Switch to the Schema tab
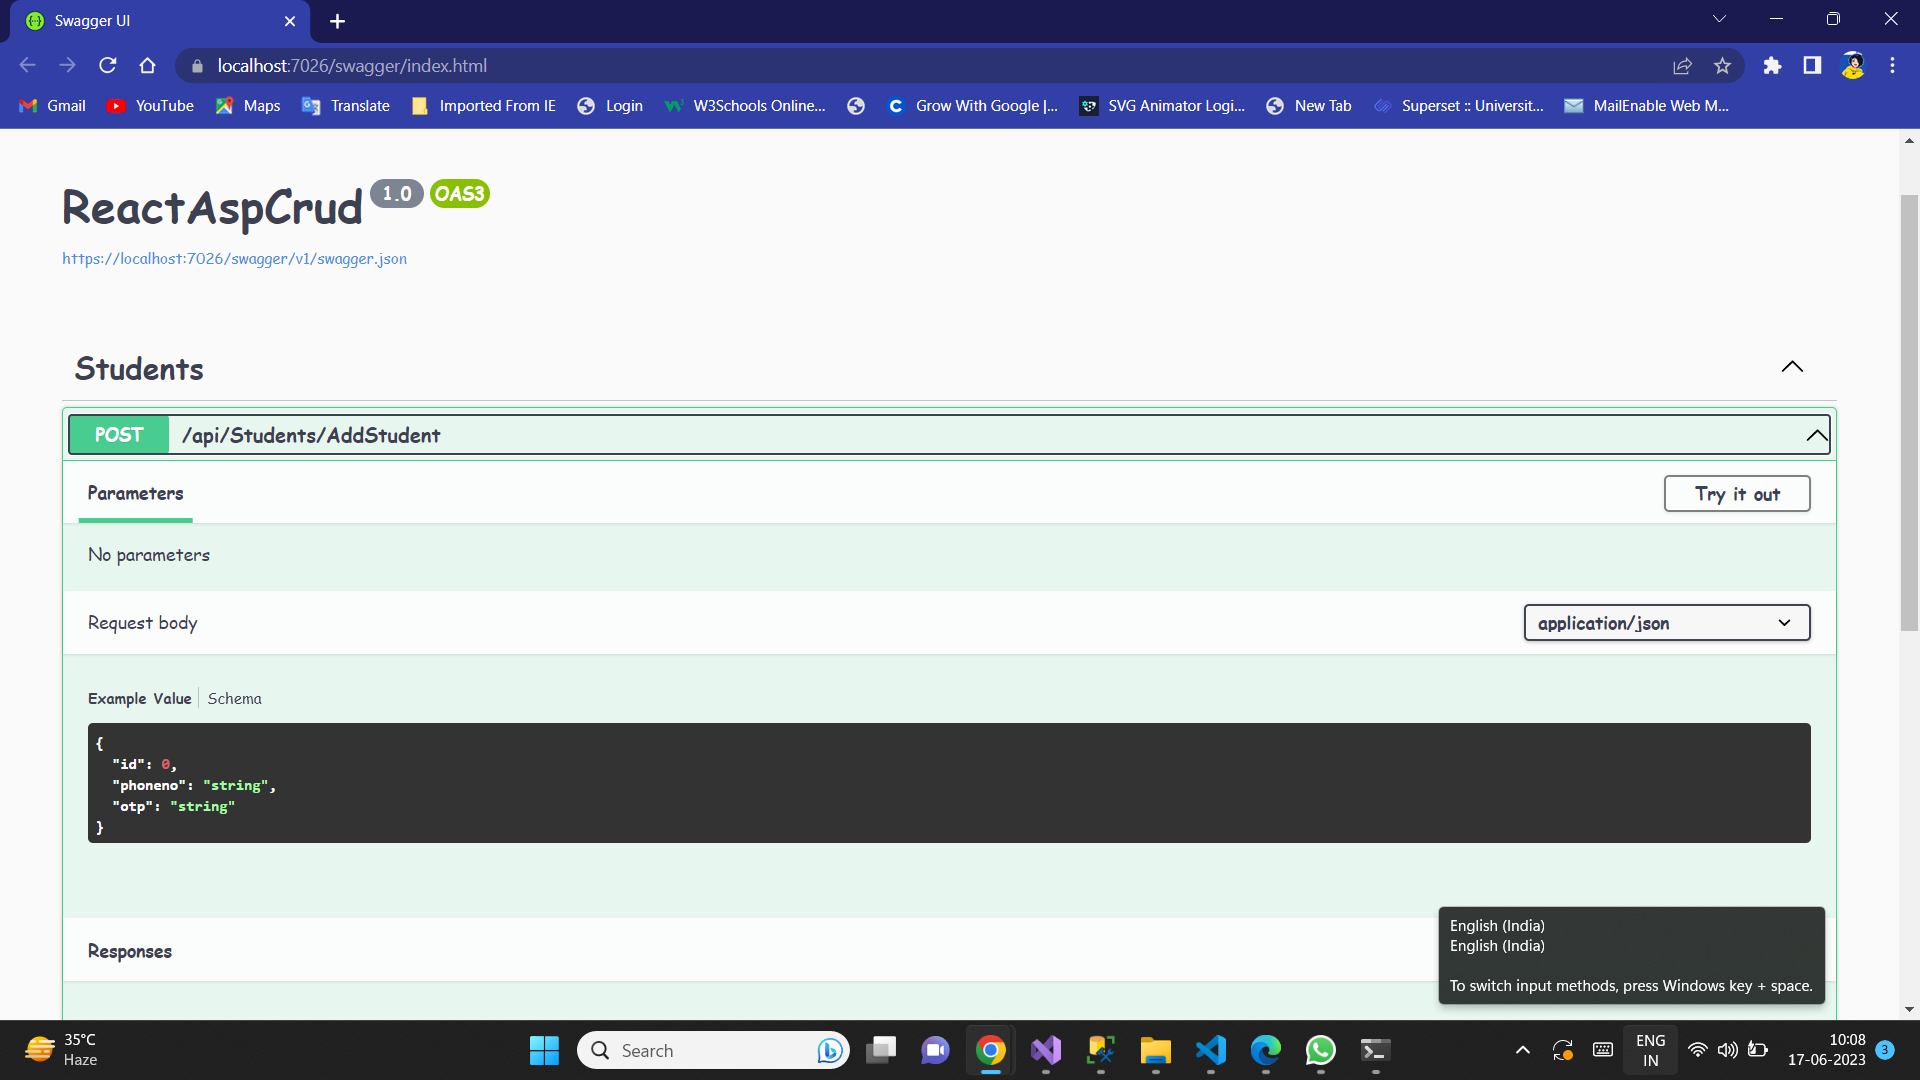This screenshot has width=1920, height=1080. coord(234,699)
